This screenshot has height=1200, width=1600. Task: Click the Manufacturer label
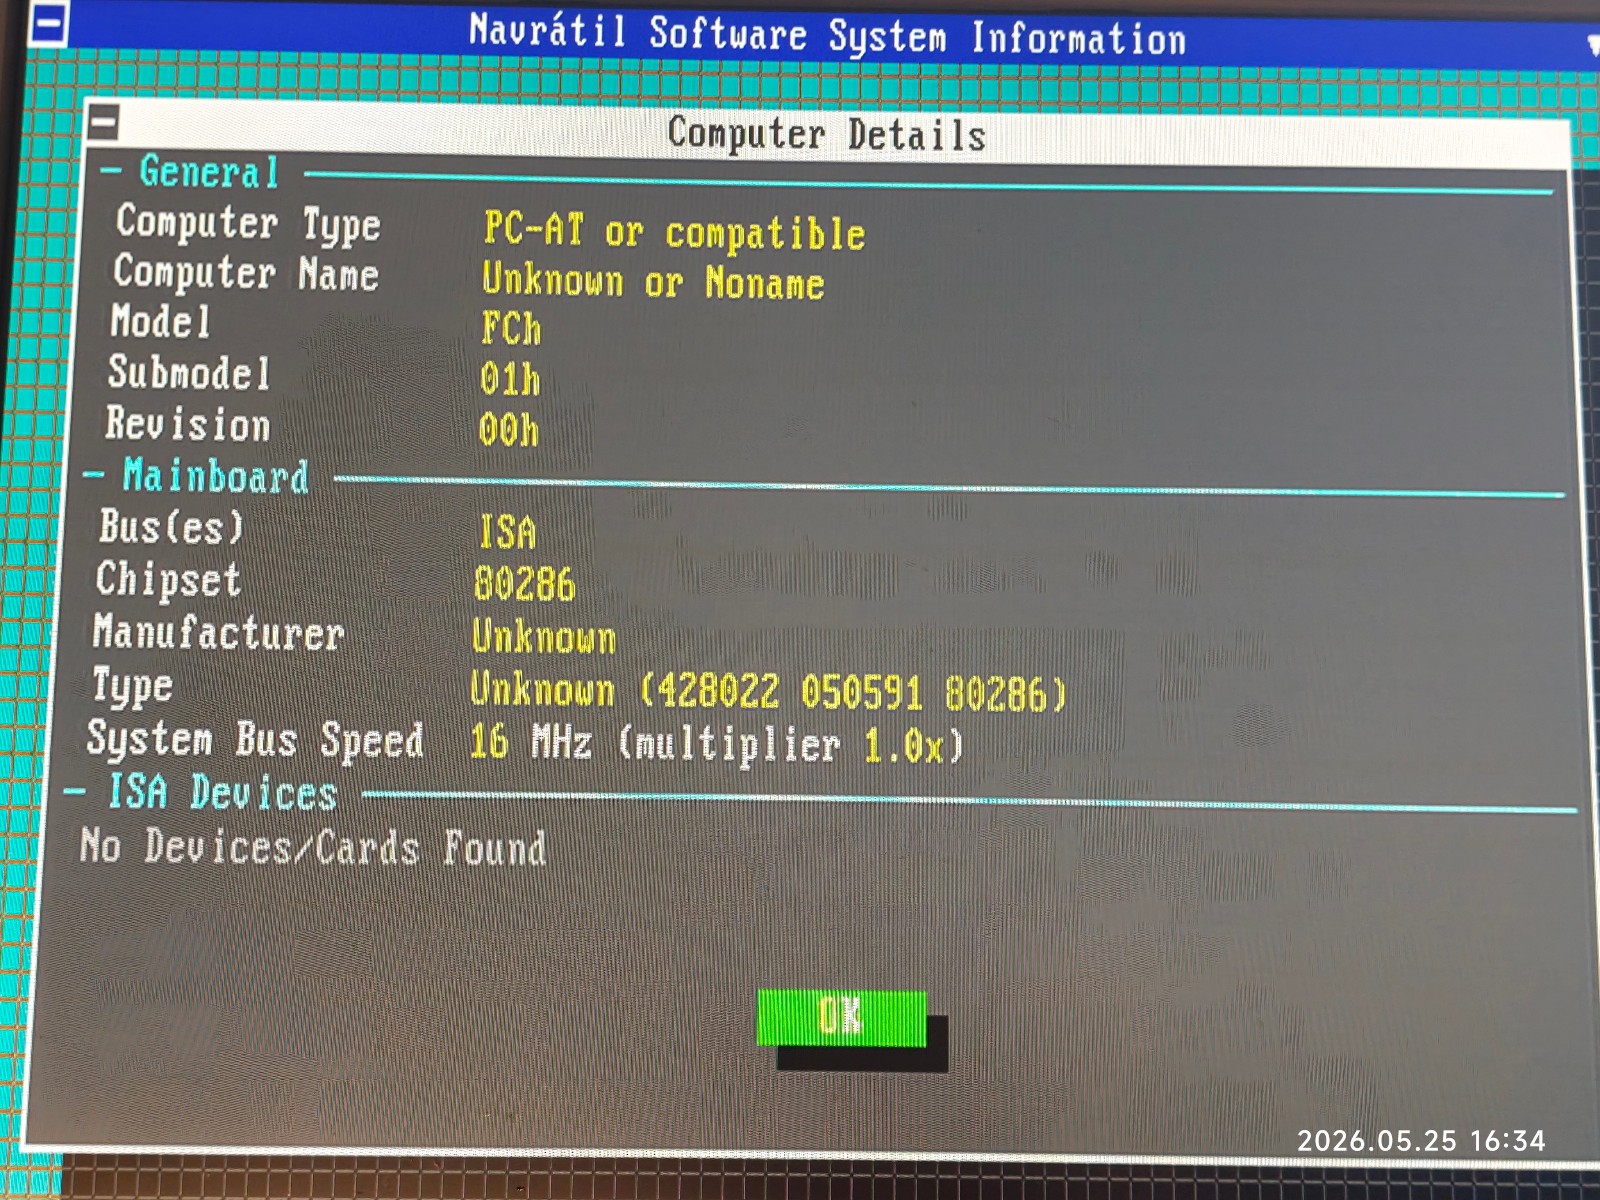[x=218, y=633]
